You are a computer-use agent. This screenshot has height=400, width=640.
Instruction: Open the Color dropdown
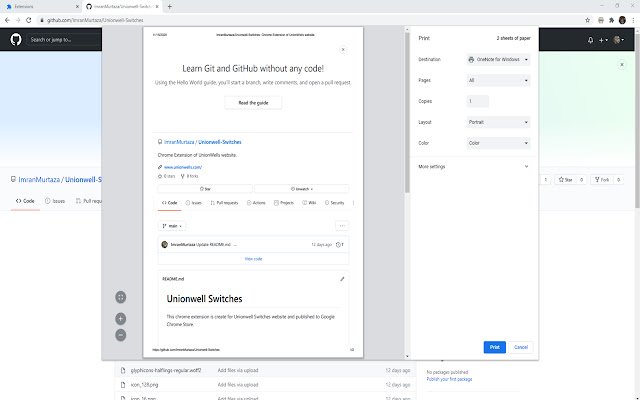pyautogui.click(x=498, y=143)
